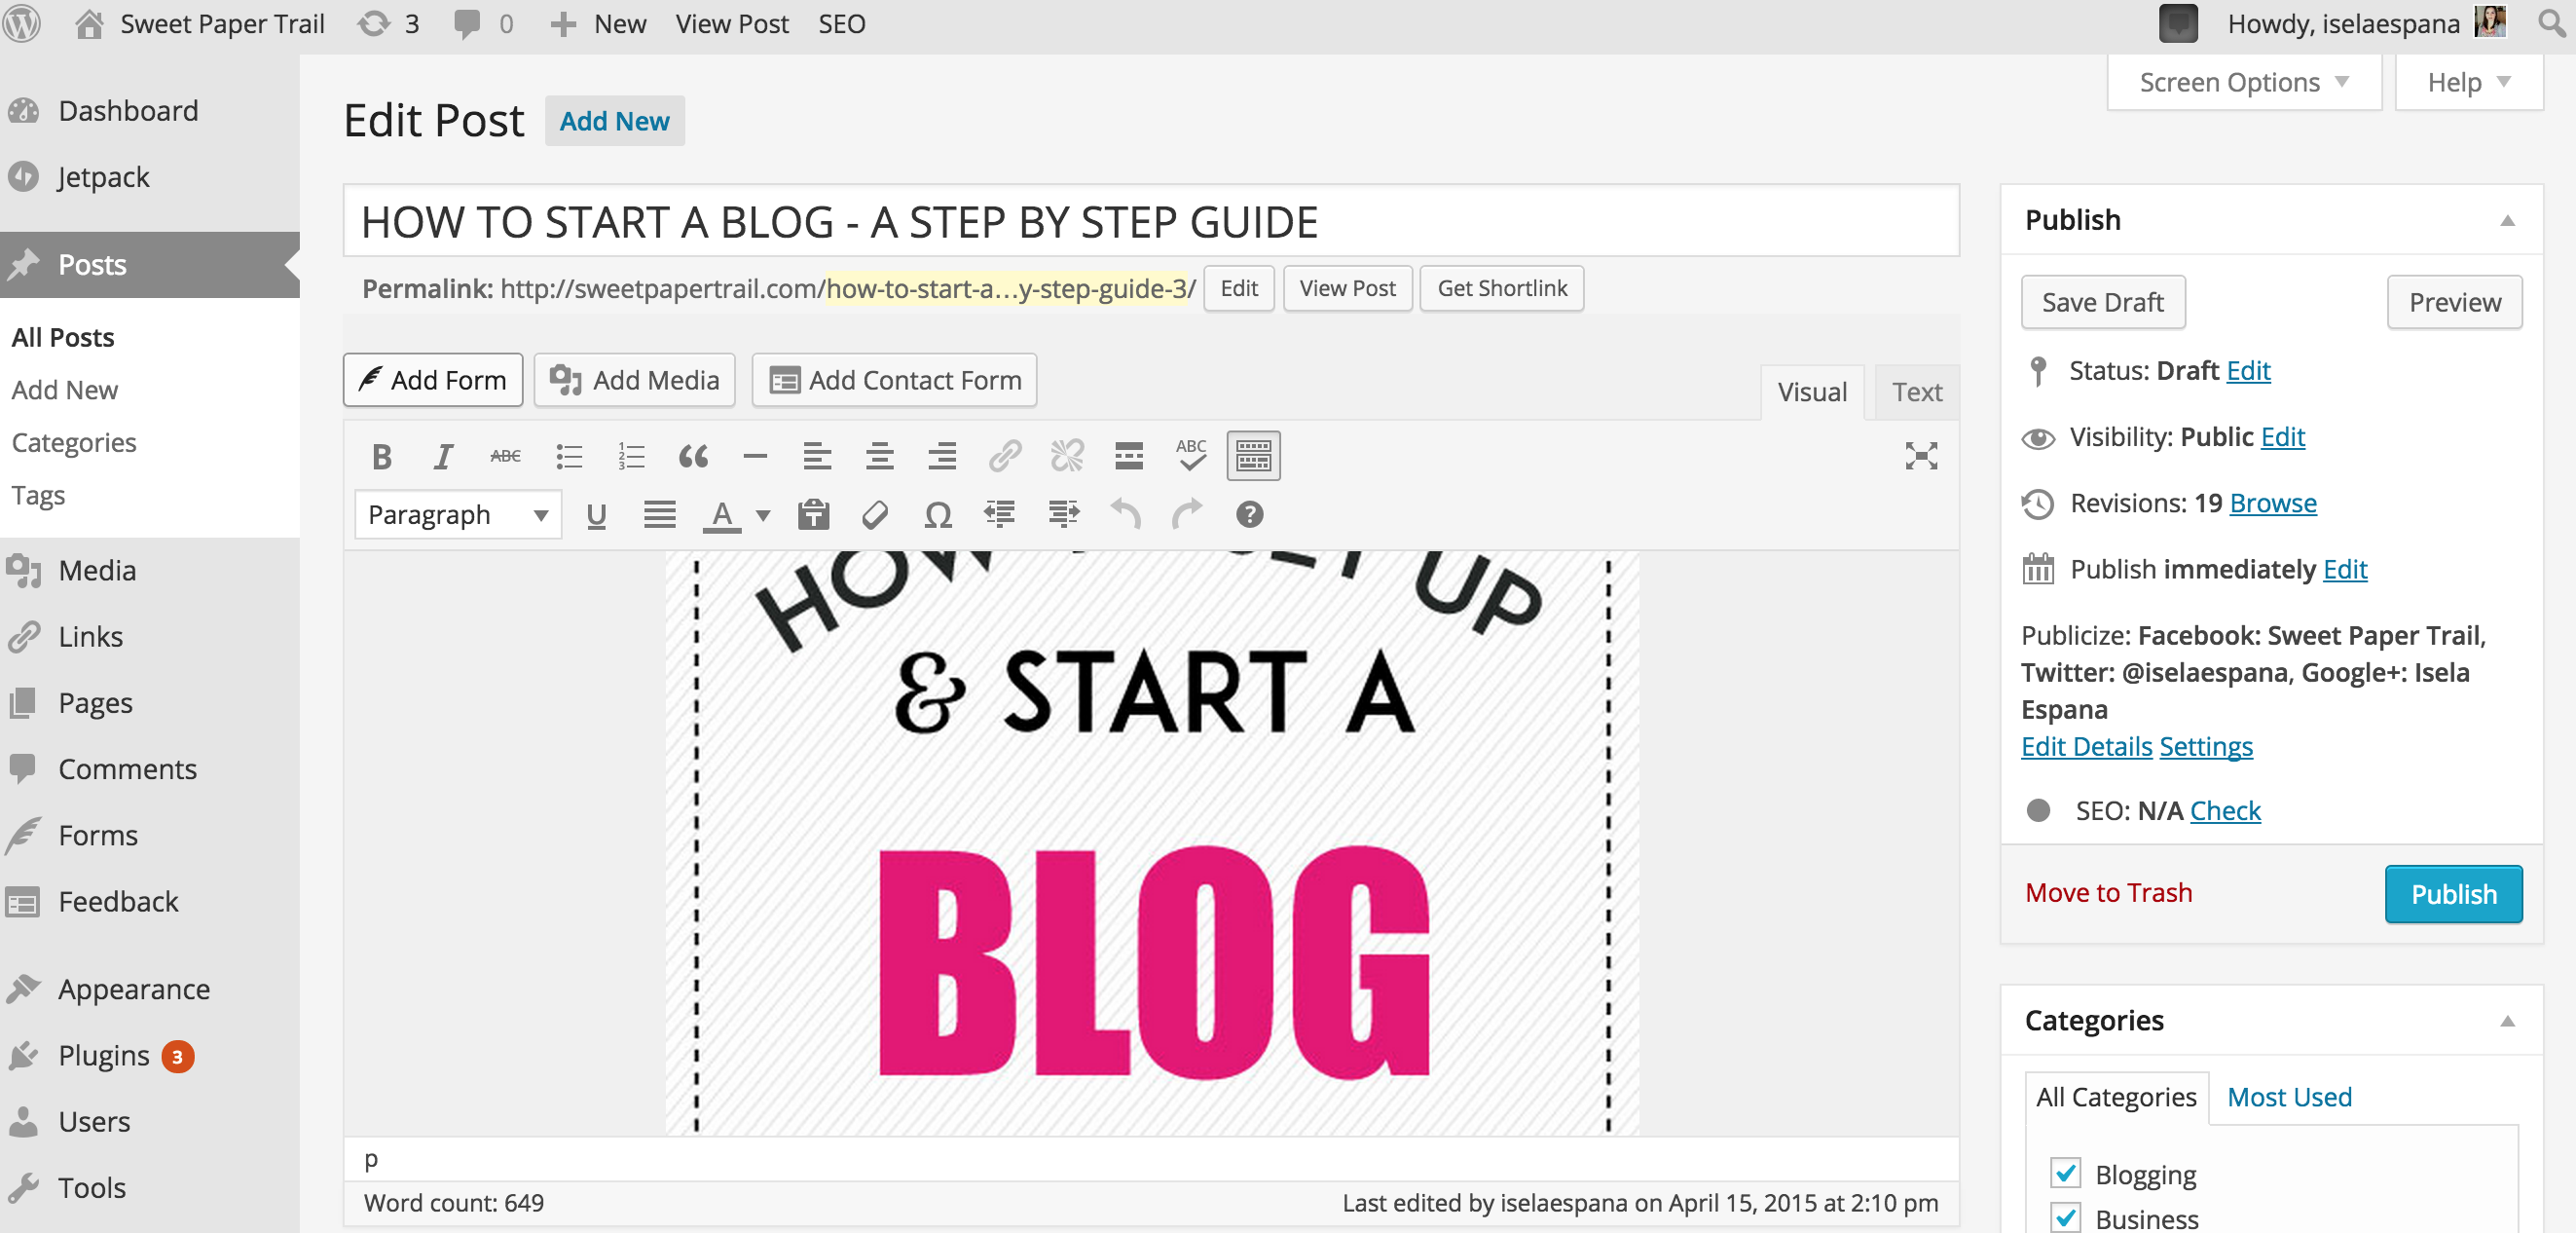Insert special character with omega icon
The width and height of the screenshot is (2576, 1233).
(937, 515)
